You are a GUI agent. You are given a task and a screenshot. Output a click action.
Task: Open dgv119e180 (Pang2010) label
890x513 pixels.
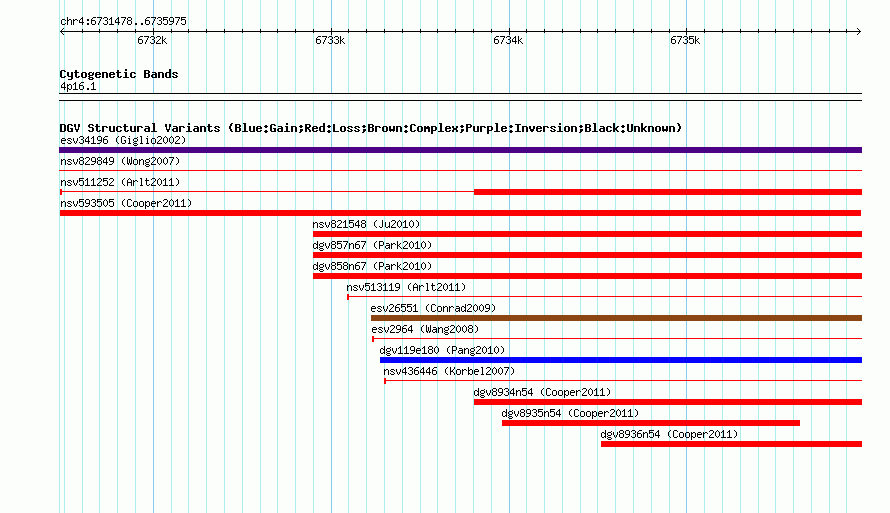coord(442,350)
